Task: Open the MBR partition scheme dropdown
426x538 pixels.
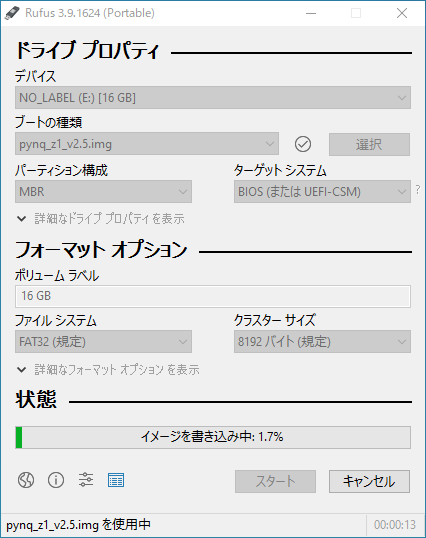Action: pyautogui.click(x=103, y=191)
